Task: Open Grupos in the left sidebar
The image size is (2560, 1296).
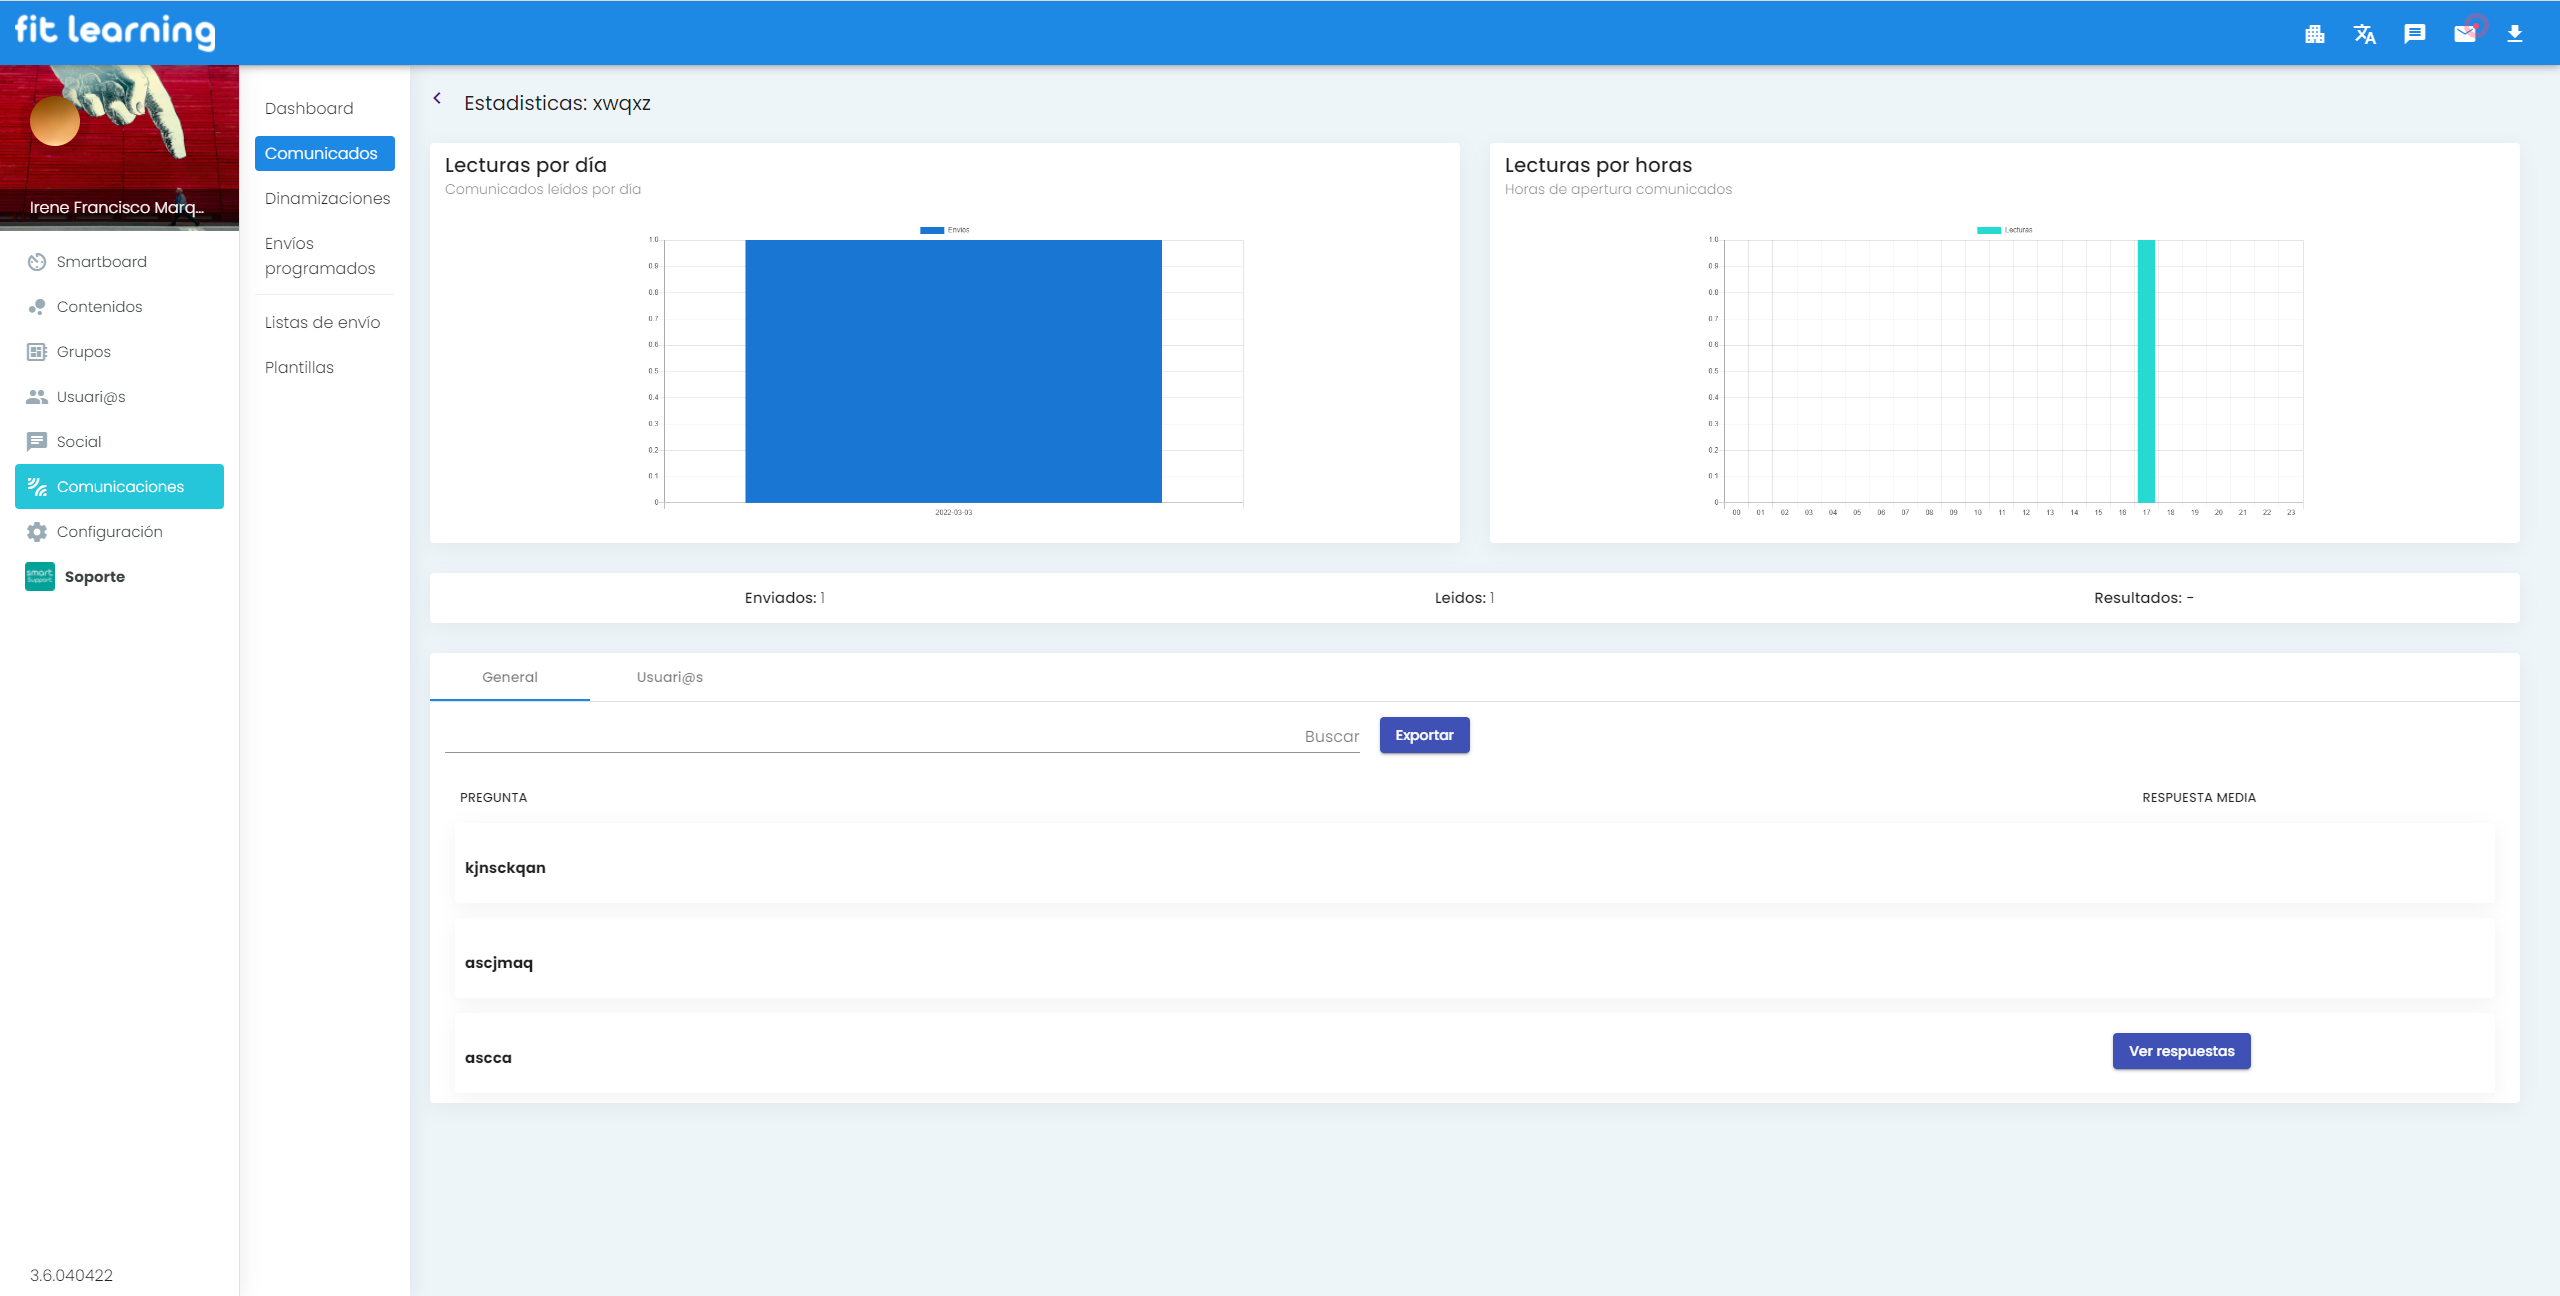Action: click(83, 352)
